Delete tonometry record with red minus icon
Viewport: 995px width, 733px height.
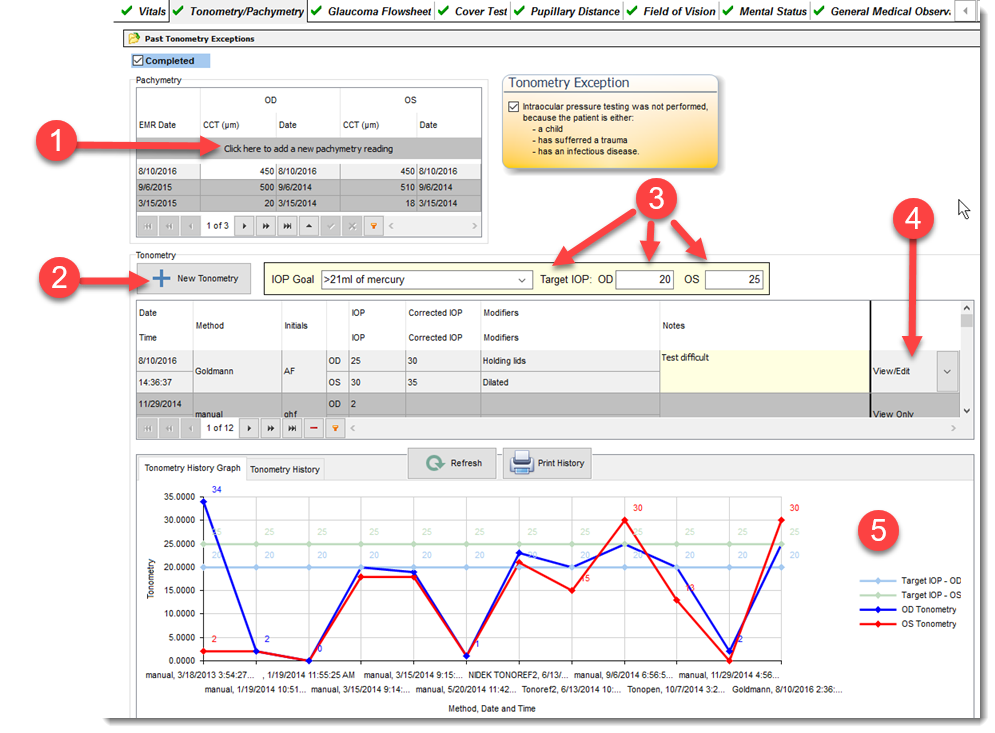tap(313, 428)
